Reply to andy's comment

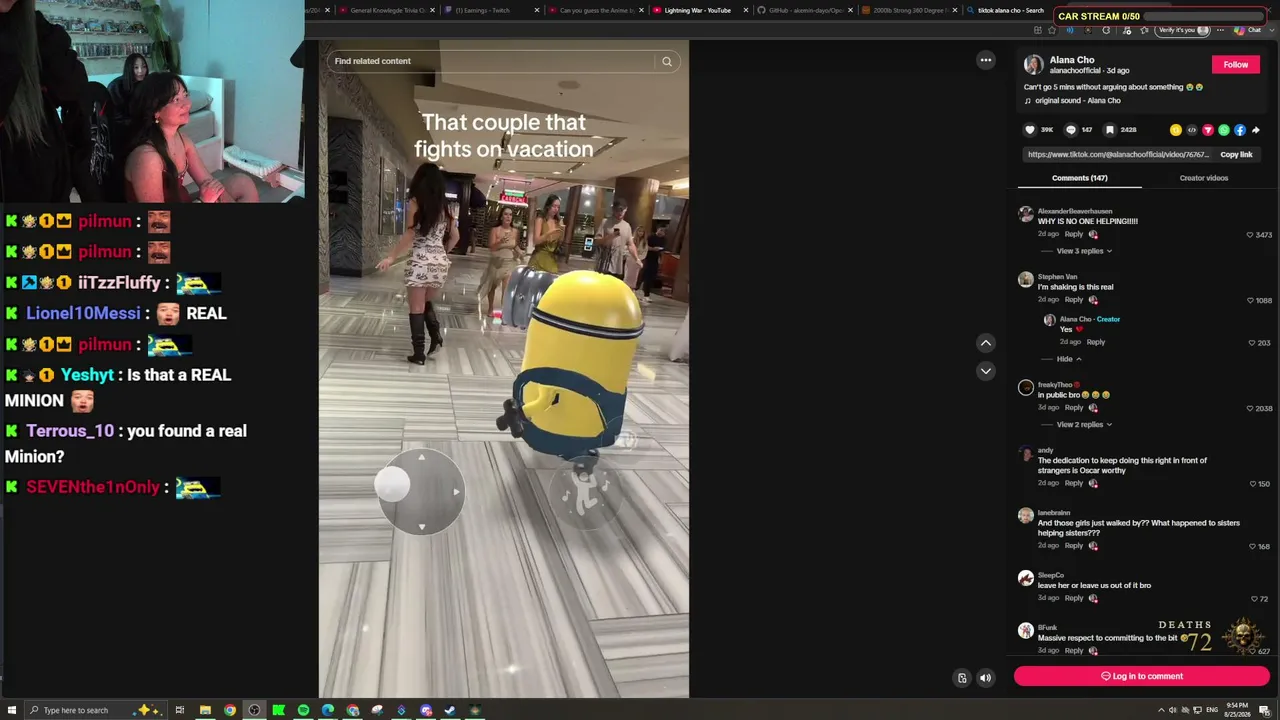click(1074, 483)
